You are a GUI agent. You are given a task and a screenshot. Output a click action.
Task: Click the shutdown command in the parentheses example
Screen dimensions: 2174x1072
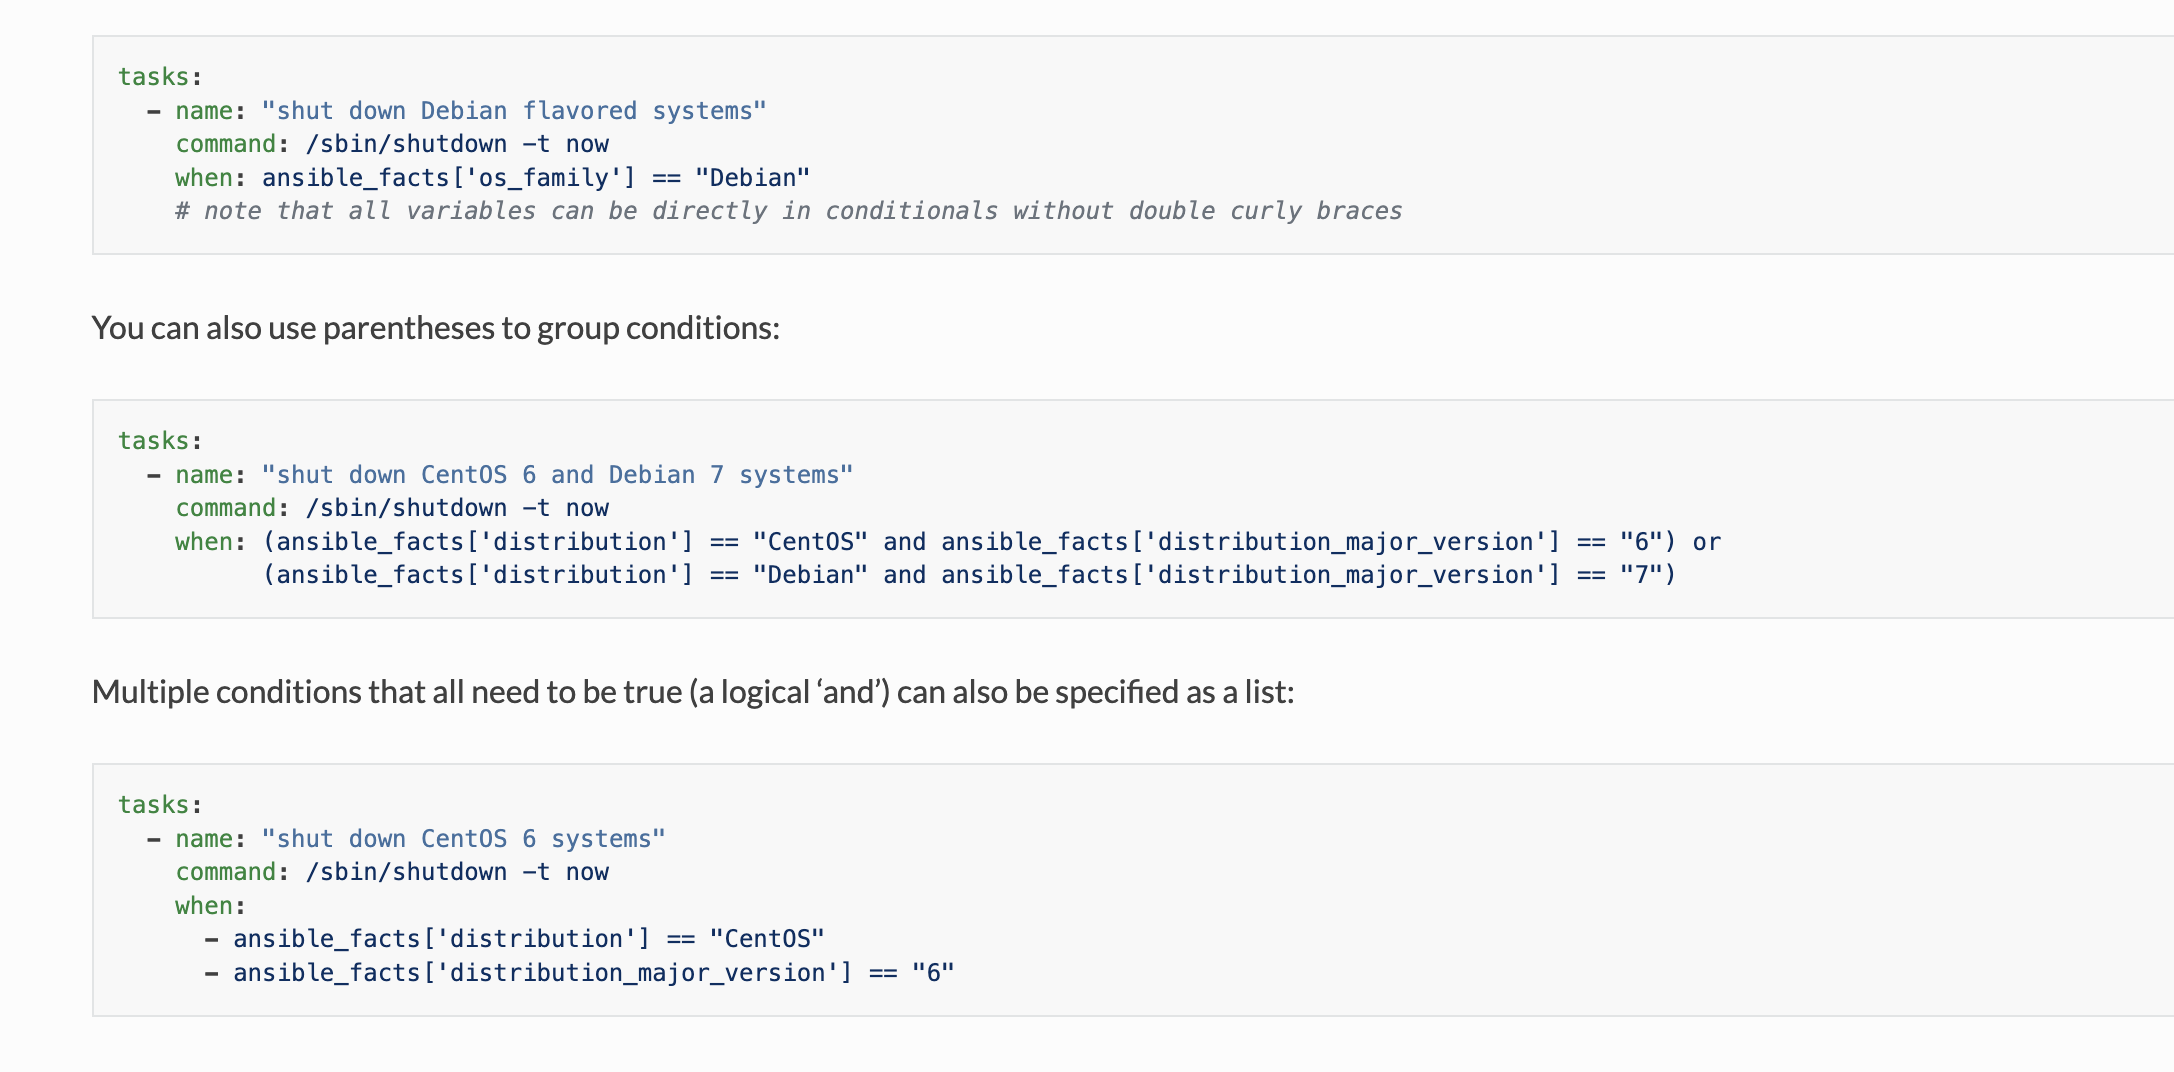pos(457,508)
